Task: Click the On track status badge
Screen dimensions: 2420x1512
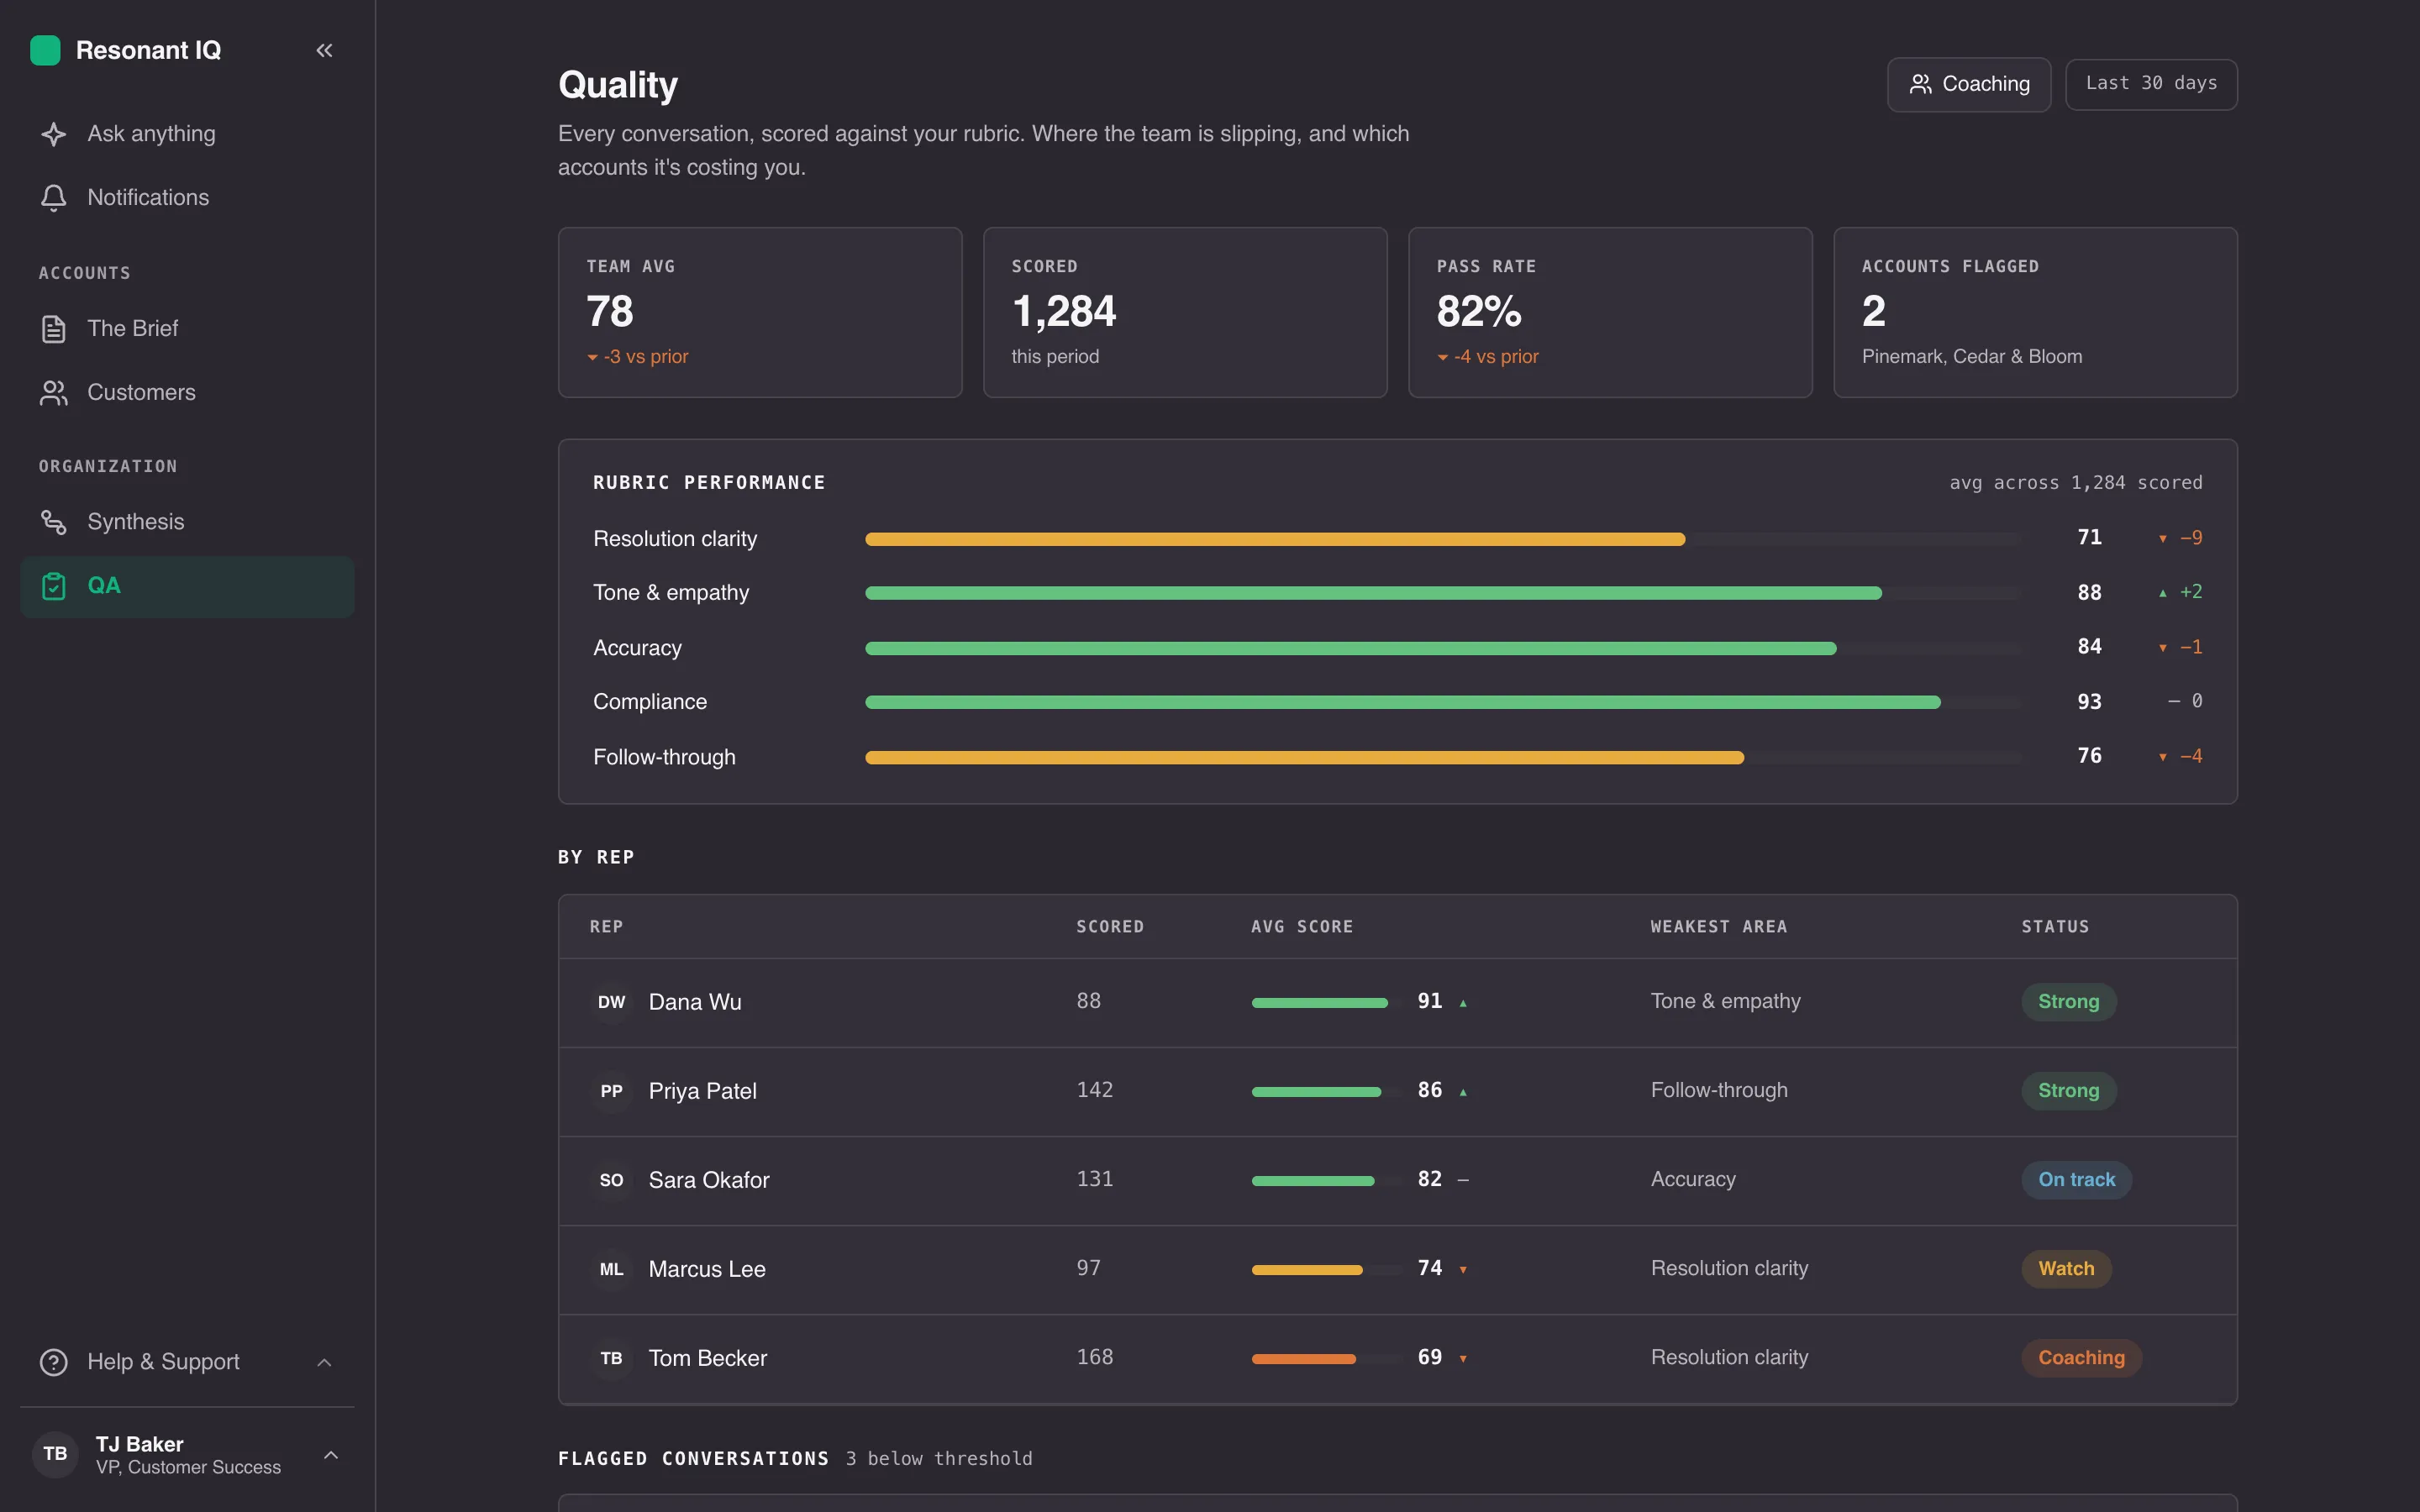Action: [2076, 1180]
